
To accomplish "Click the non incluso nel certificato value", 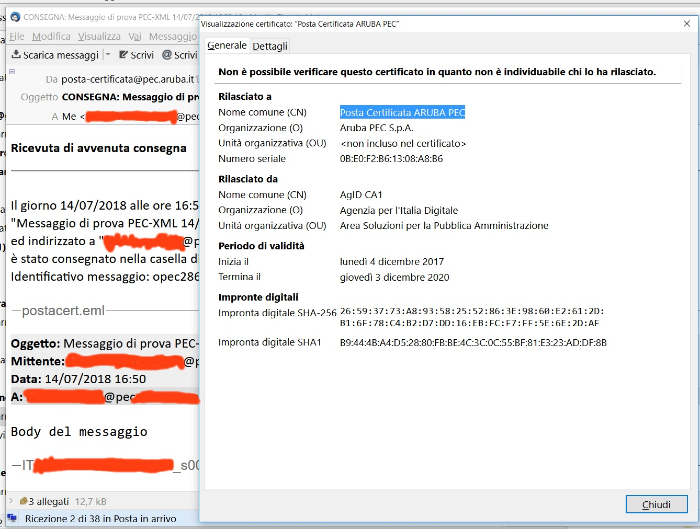I will [x=403, y=143].
